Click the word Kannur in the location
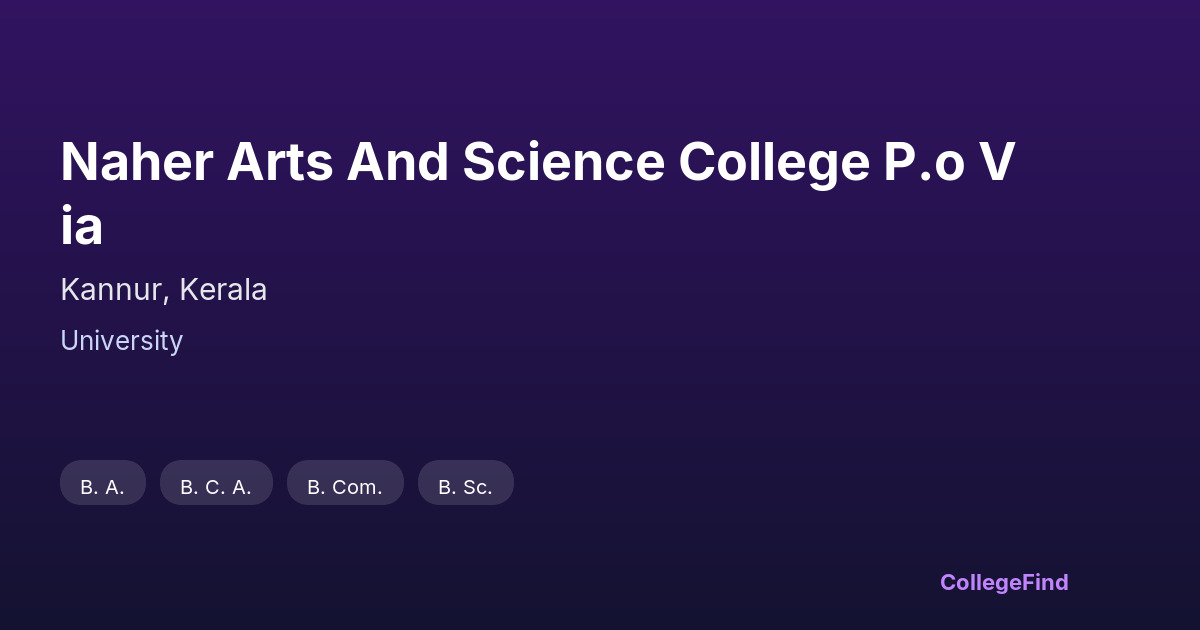Image resolution: width=1200 pixels, height=630 pixels. coord(115,290)
